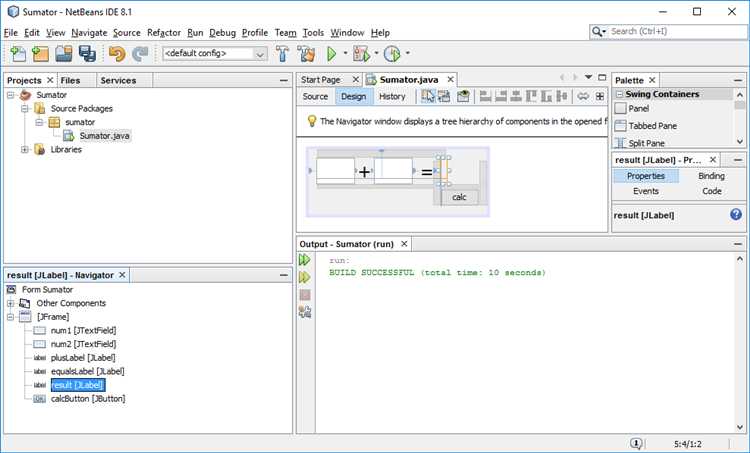Click the Output settings icon below Stop
750x453 pixels.
coord(305,312)
